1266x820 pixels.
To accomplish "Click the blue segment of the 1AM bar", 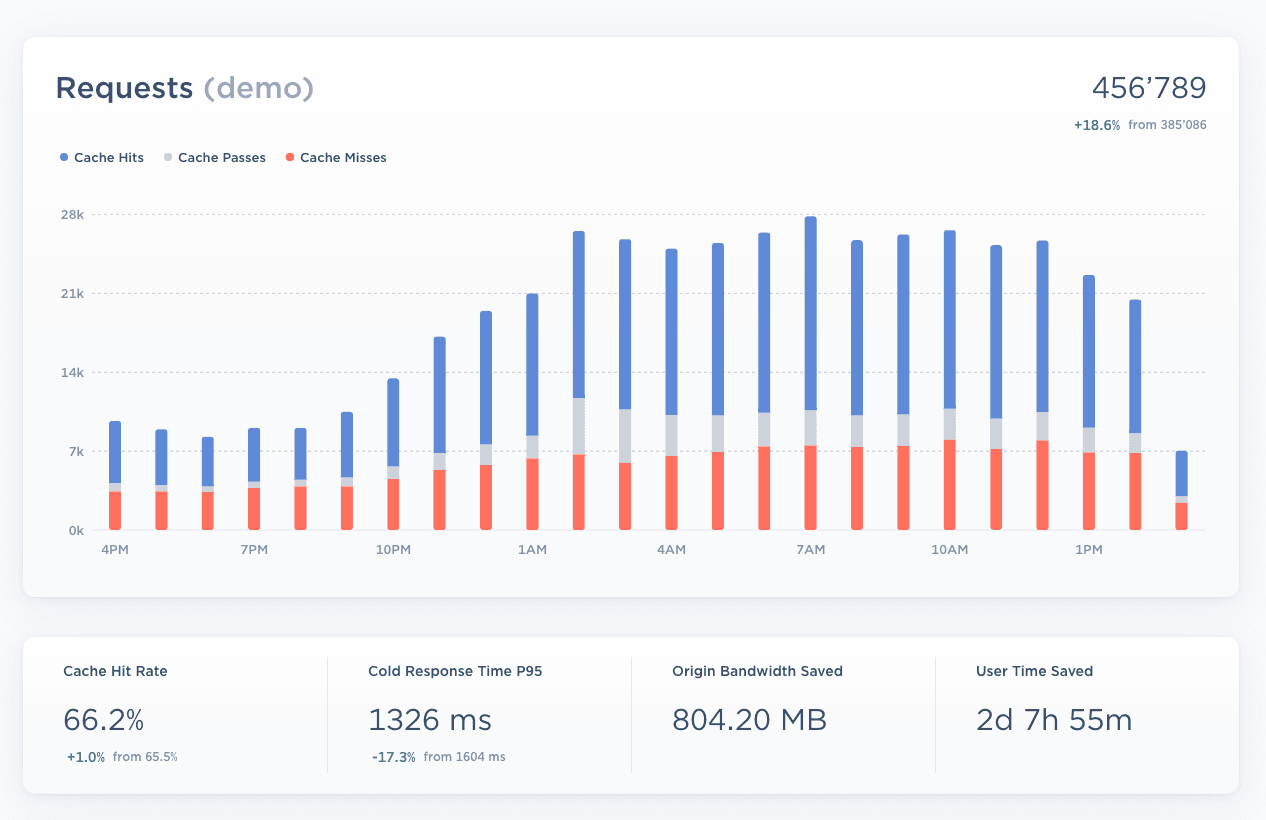I will pyautogui.click(x=532, y=364).
